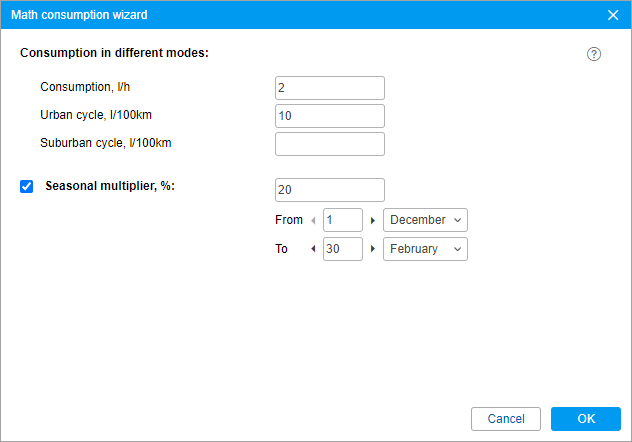
Task: Select the Seasonal multiplier percent field
Action: (330, 190)
